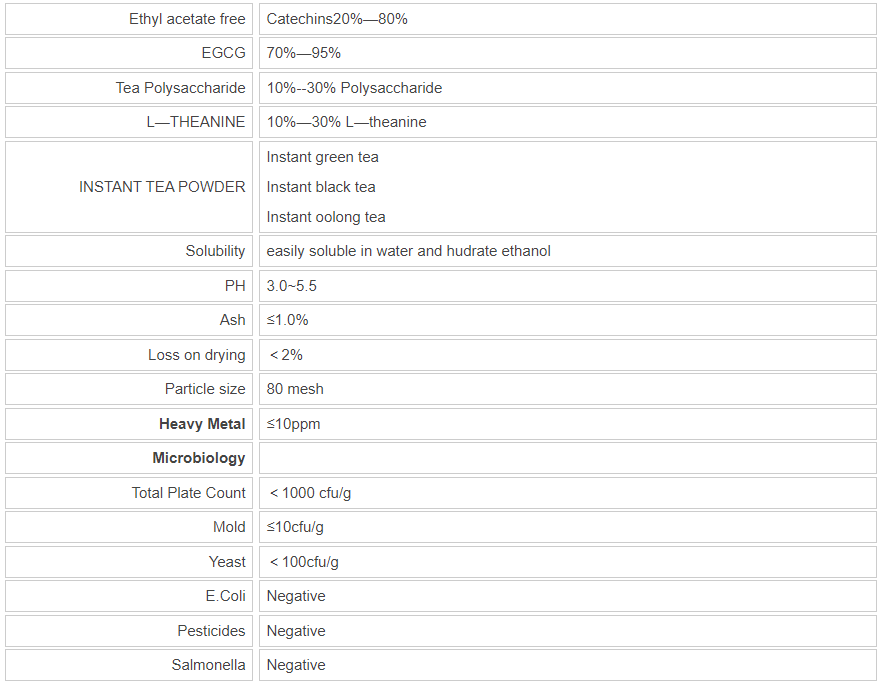Image resolution: width=884 pixels, height=685 pixels.
Task: Click the "Total Plate Count" label
Action: 188,493
